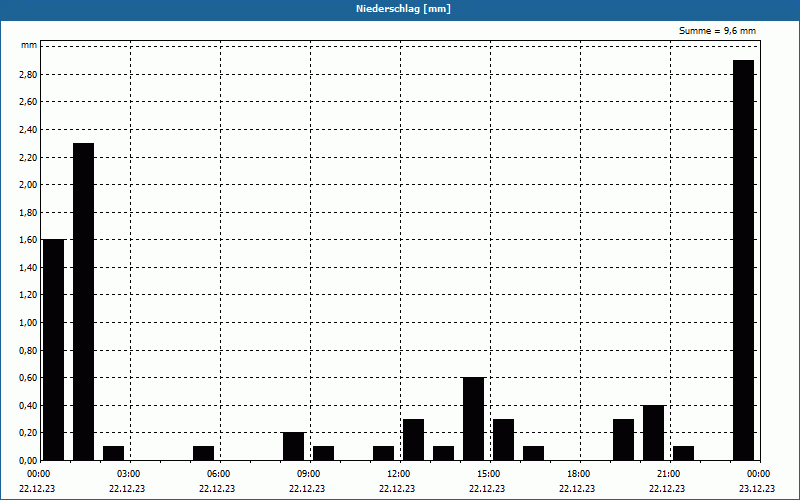The height and width of the screenshot is (500, 800).
Task: Click the 00:00 label above 23.12.23
Action: tap(759, 474)
